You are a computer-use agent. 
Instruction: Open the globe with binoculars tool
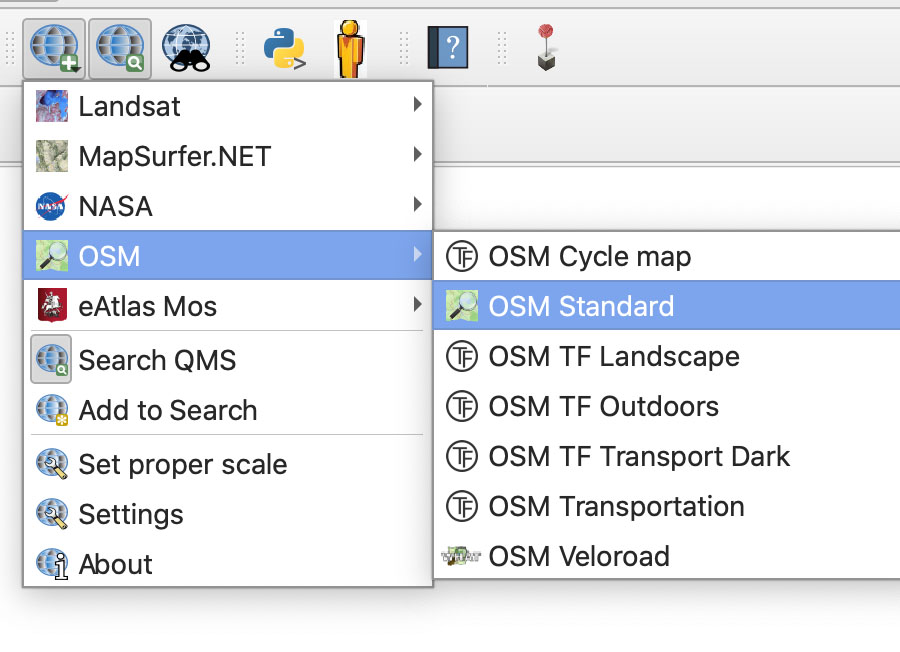[x=186, y=48]
